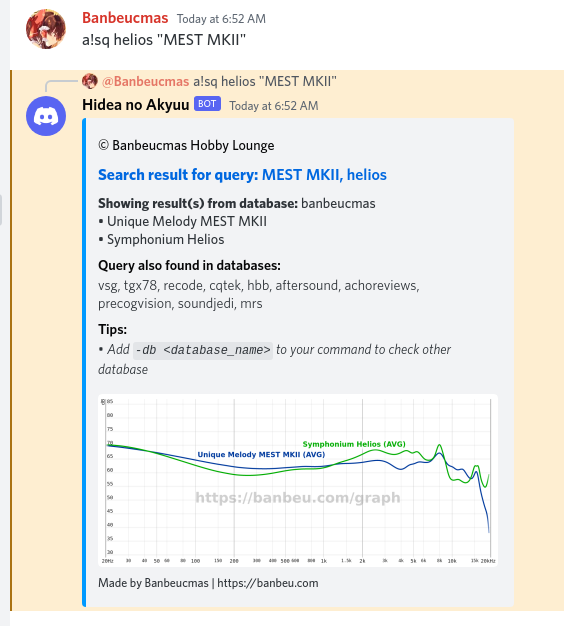The width and height of the screenshot is (564, 626).
Task: Click Unique Melody MEST MKII graph label
Action: 261,454
